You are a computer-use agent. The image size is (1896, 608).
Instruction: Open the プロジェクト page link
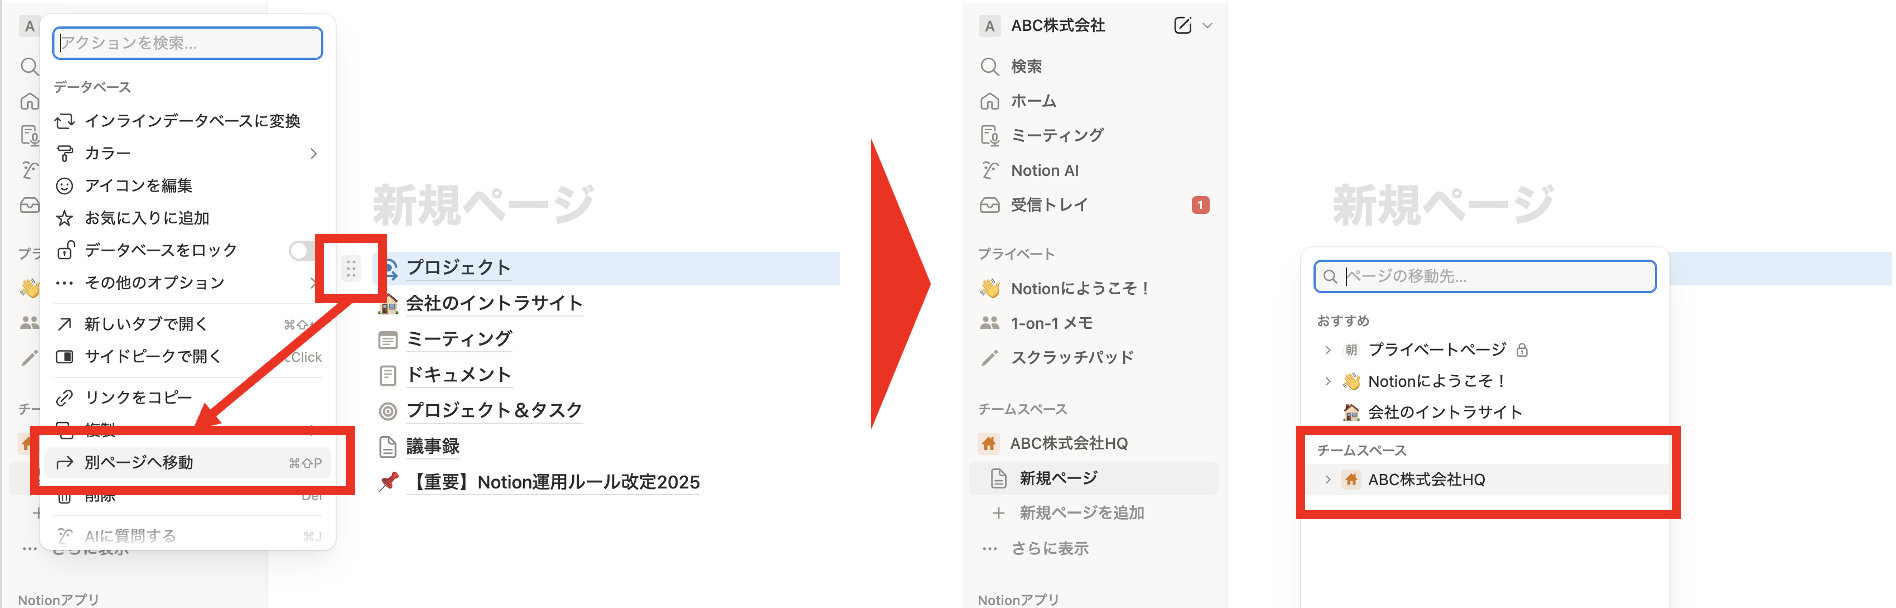[458, 268]
